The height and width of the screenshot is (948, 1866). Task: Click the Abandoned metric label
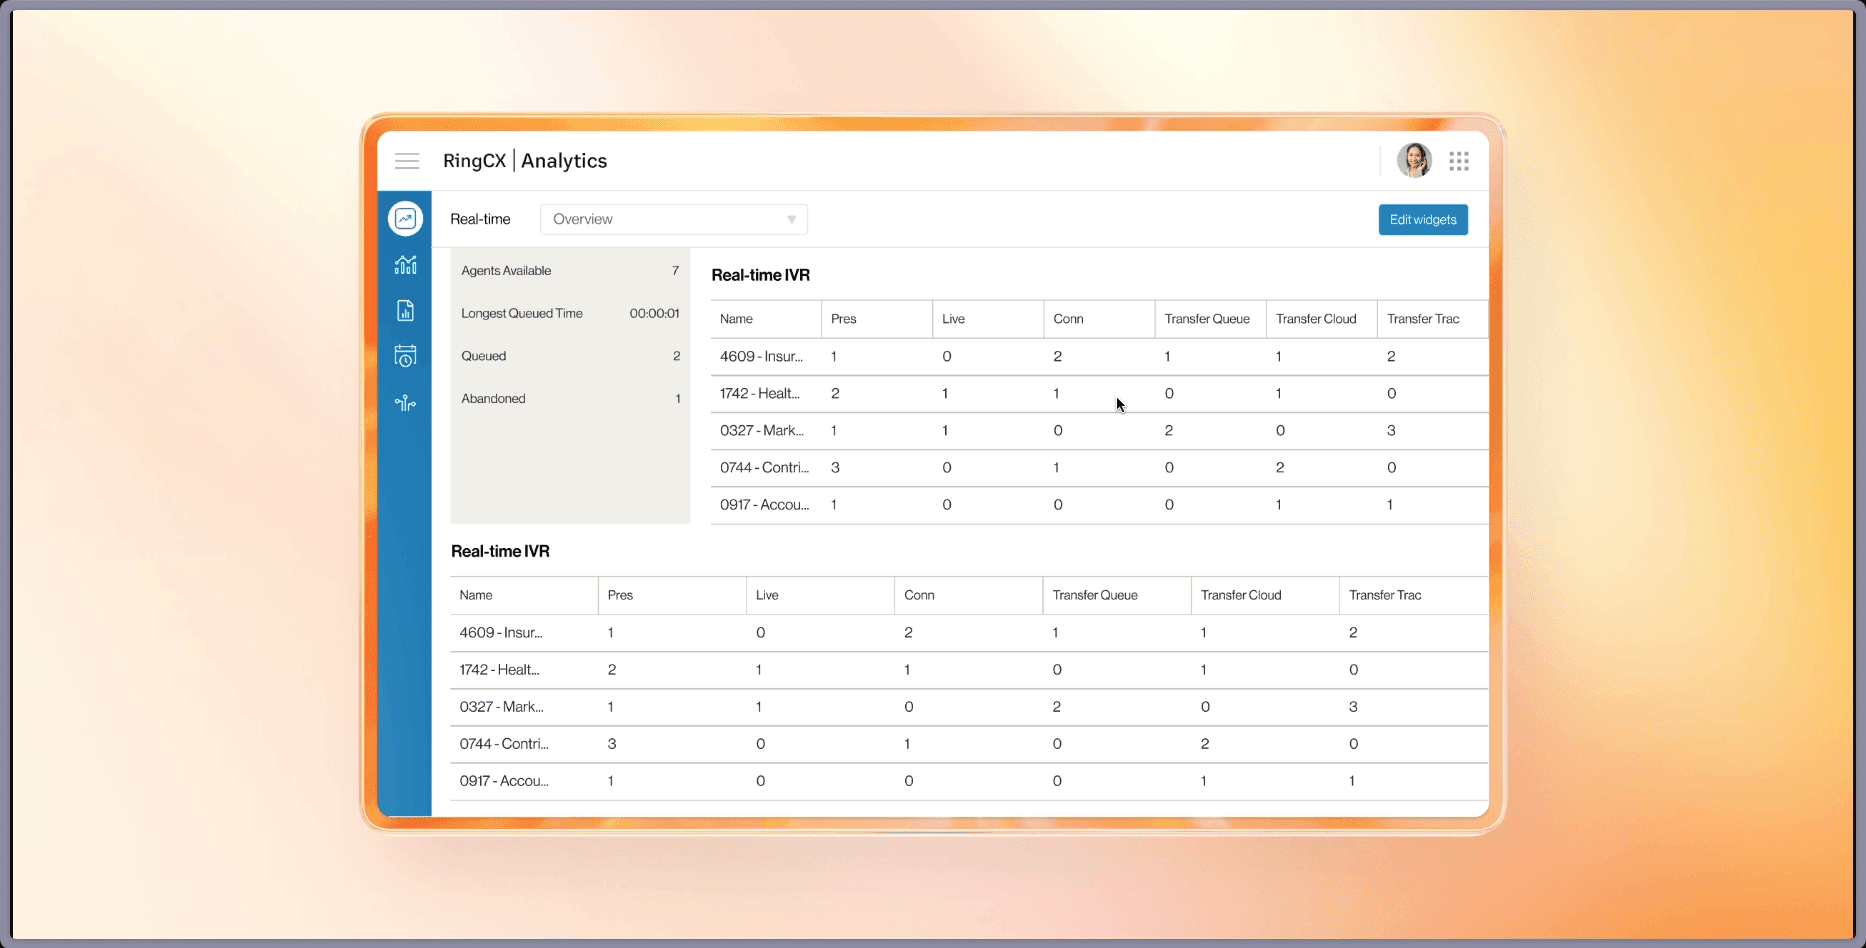coord(493,398)
